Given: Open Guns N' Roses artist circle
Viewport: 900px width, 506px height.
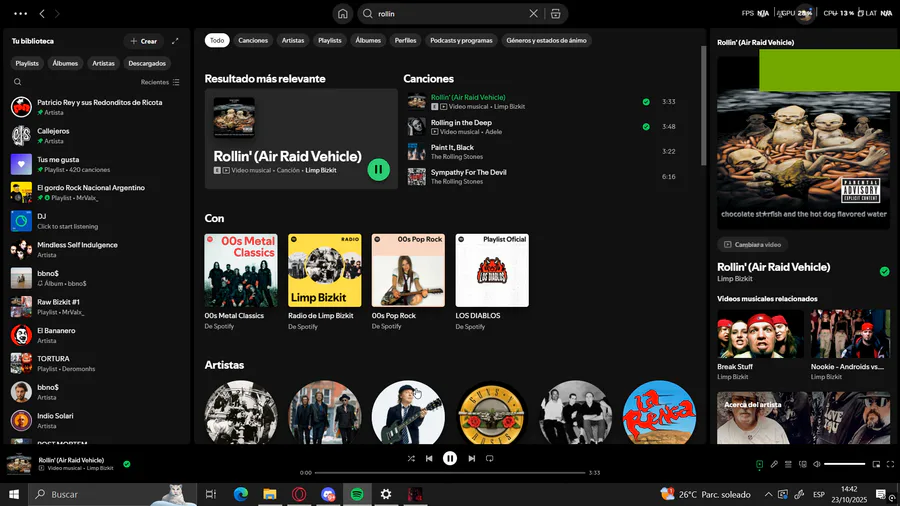Looking at the screenshot, I should (492, 412).
